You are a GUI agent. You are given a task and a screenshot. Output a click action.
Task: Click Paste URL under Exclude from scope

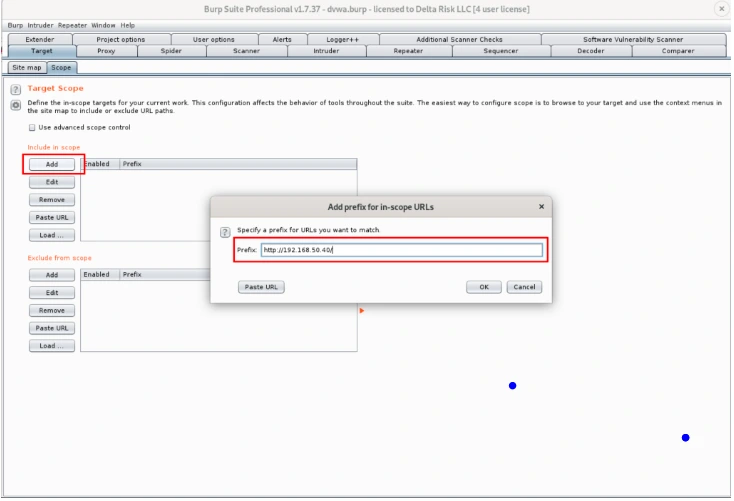tap(51, 328)
